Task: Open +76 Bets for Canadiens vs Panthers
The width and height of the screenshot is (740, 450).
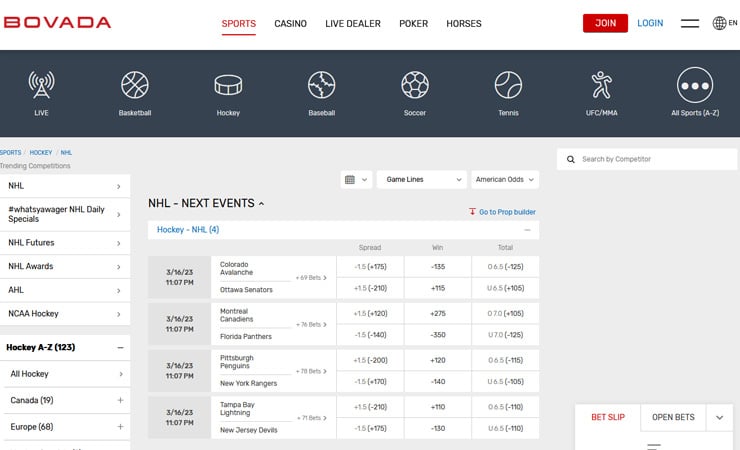Action: (x=311, y=325)
